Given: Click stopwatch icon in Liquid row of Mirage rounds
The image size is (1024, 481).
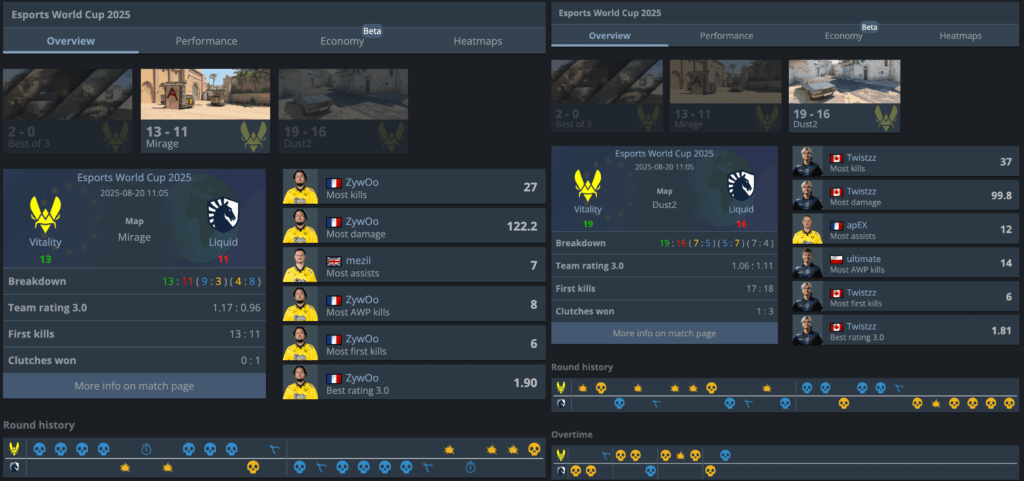Looking at the screenshot, I should (470, 467).
